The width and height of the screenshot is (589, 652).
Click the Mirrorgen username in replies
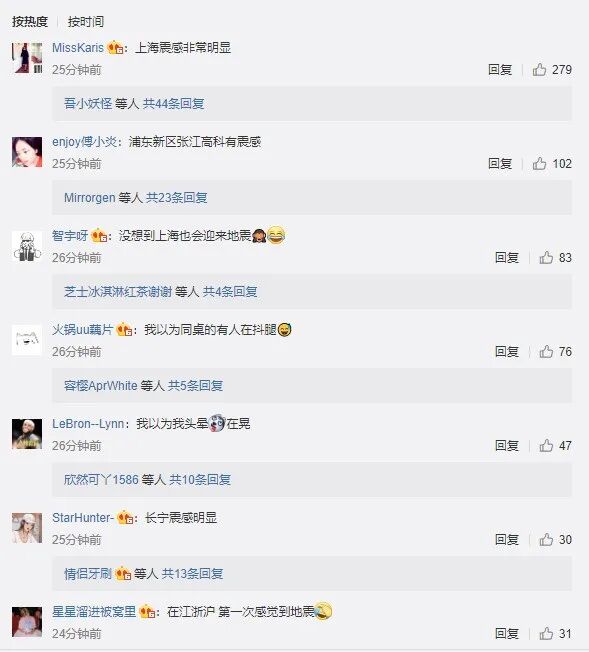[89, 198]
